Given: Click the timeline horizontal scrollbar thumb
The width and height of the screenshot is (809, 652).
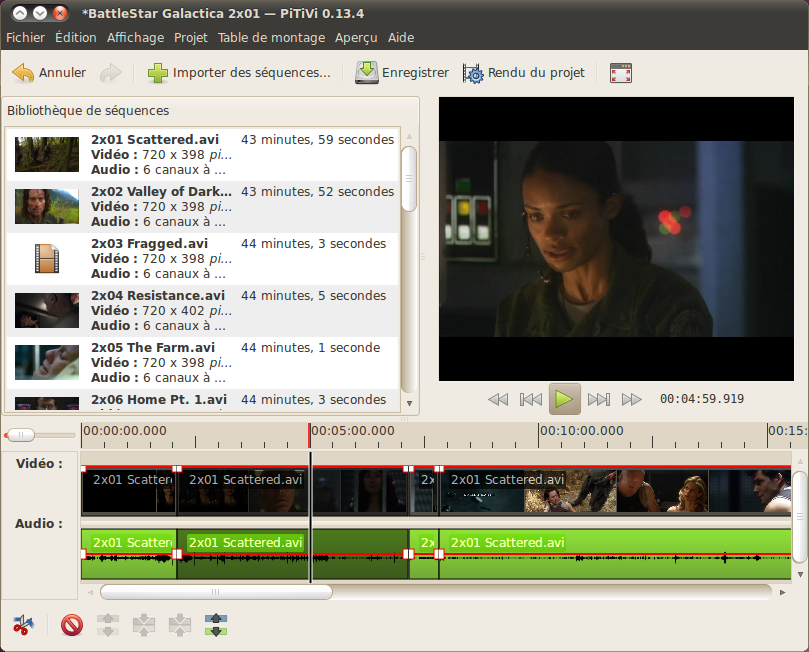Looking at the screenshot, I should tap(216, 592).
